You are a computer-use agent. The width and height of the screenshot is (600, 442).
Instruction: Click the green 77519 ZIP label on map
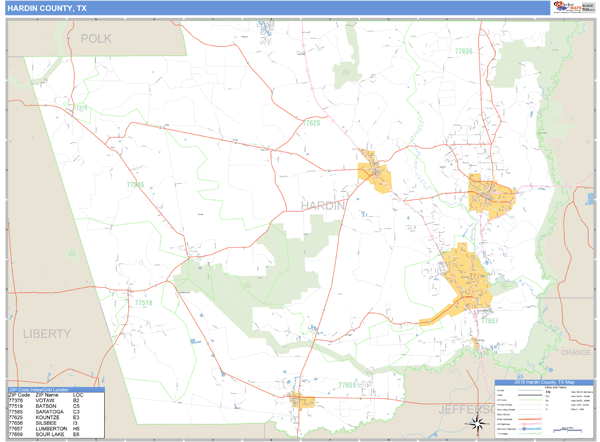[x=143, y=303]
